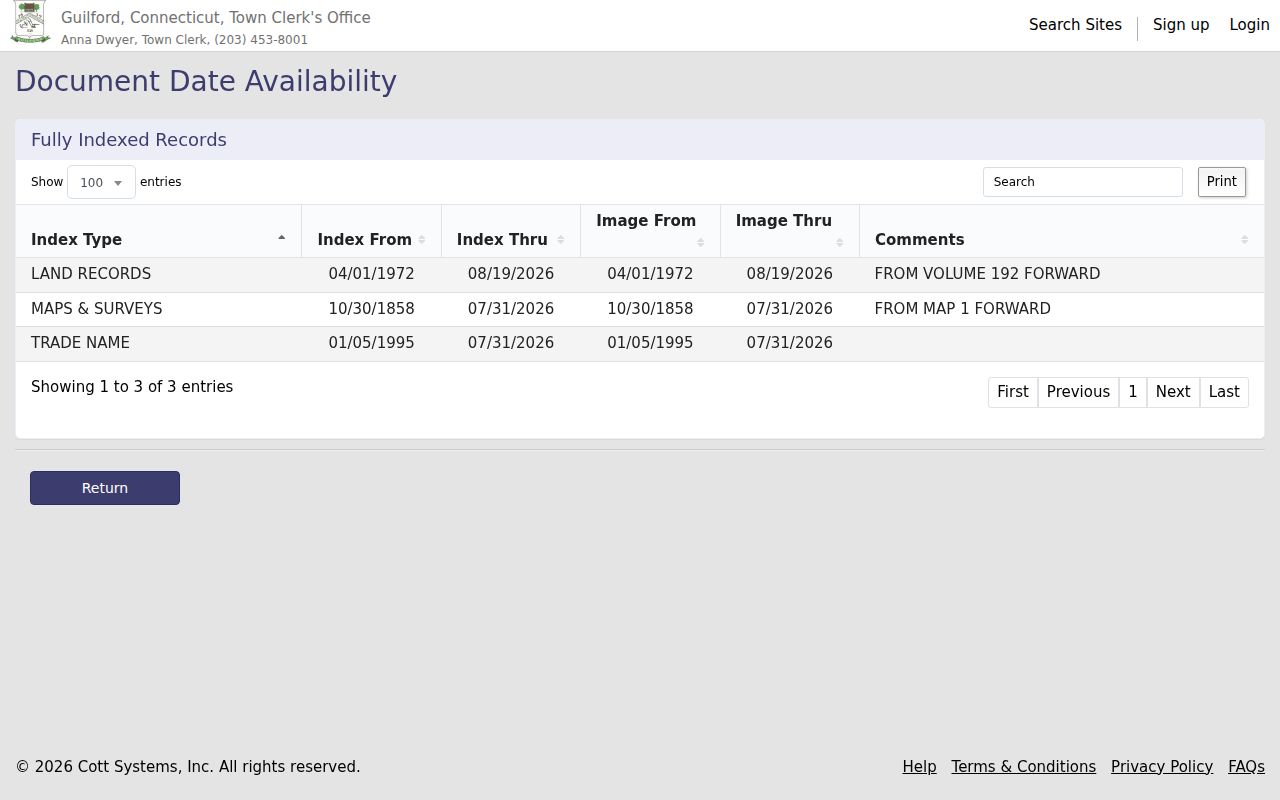
Task: Open the Help link in footer
Action: click(919, 767)
